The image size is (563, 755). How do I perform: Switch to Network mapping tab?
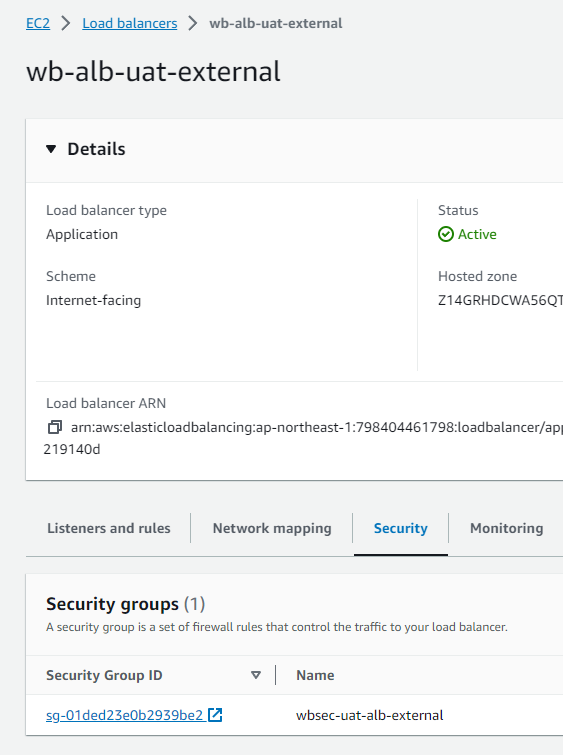coord(272,528)
